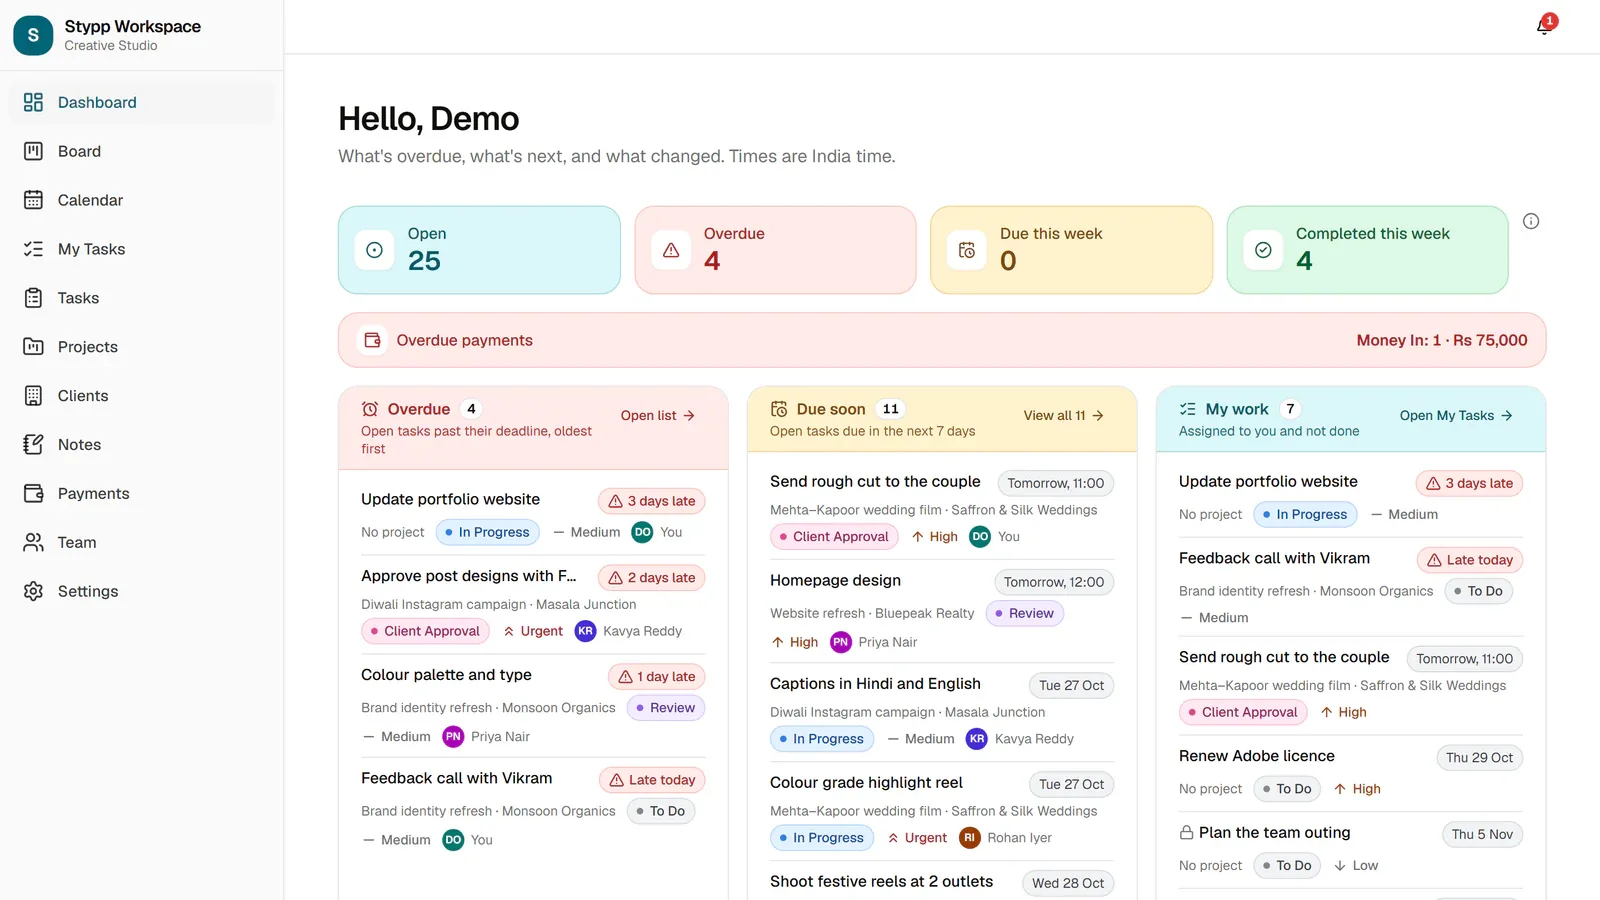The width and height of the screenshot is (1600, 900).
Task: Open Clients in the sidebar
Action: [x=141, y=396]
